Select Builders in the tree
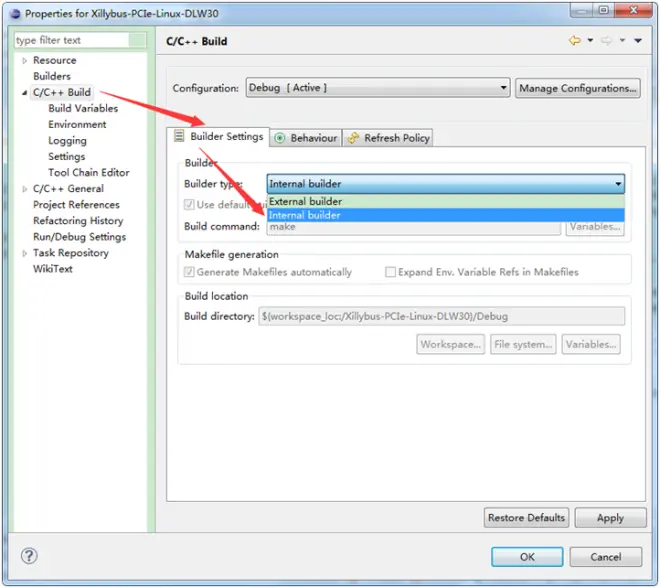 point(52,76)
